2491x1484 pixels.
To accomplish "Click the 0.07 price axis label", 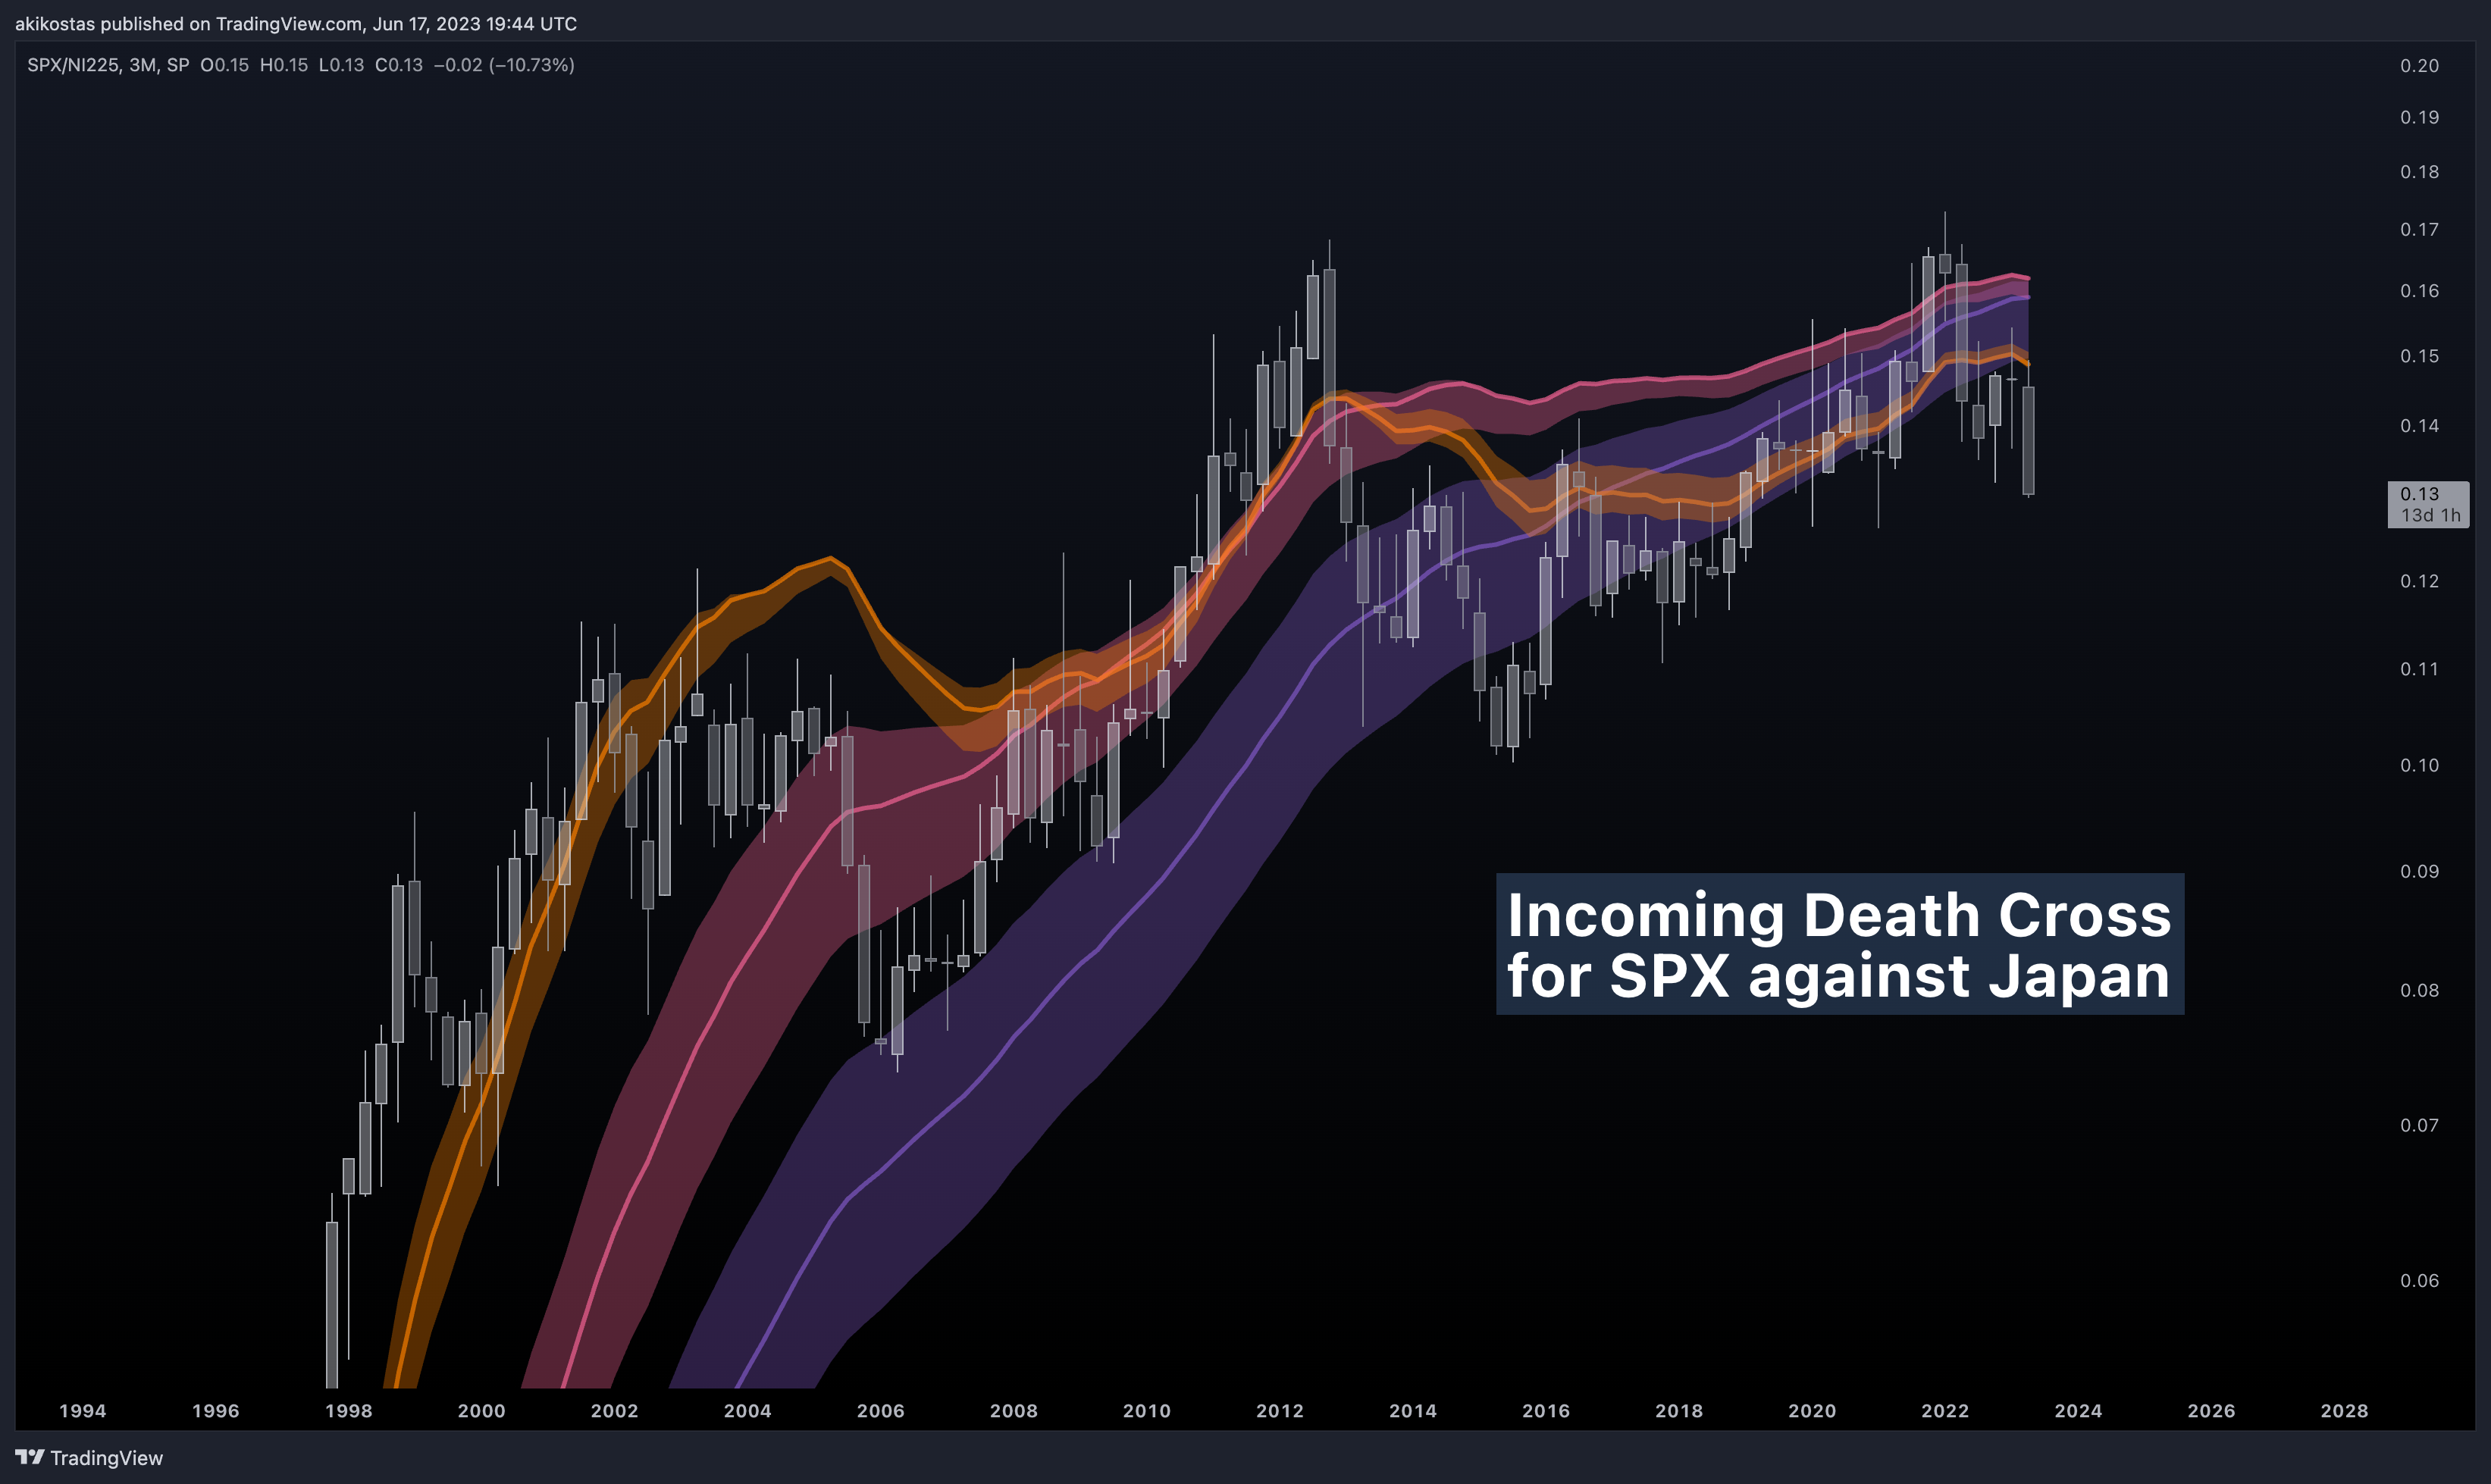I will click(2419, 1125).
